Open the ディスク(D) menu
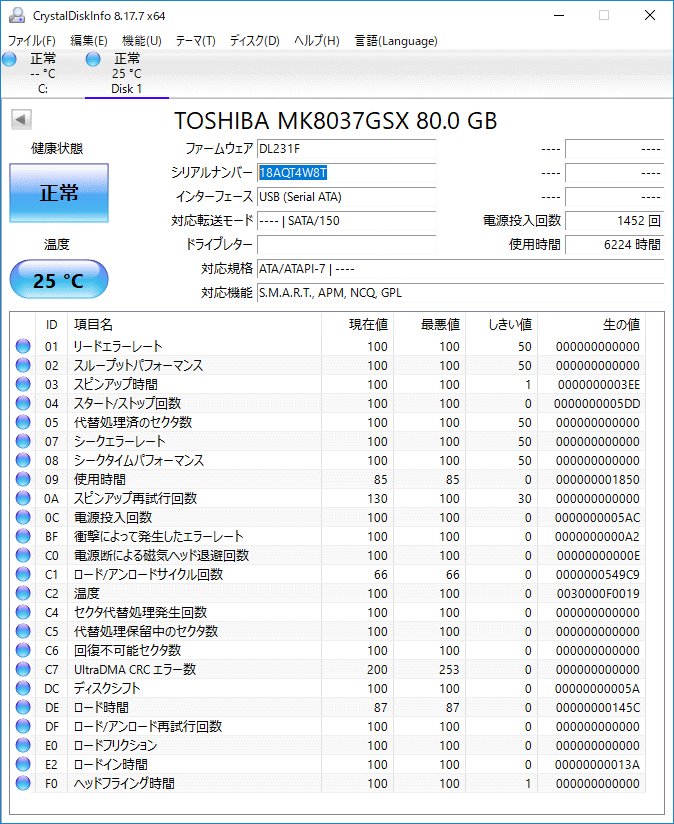 pyautogui.click(x=254, y=40)
